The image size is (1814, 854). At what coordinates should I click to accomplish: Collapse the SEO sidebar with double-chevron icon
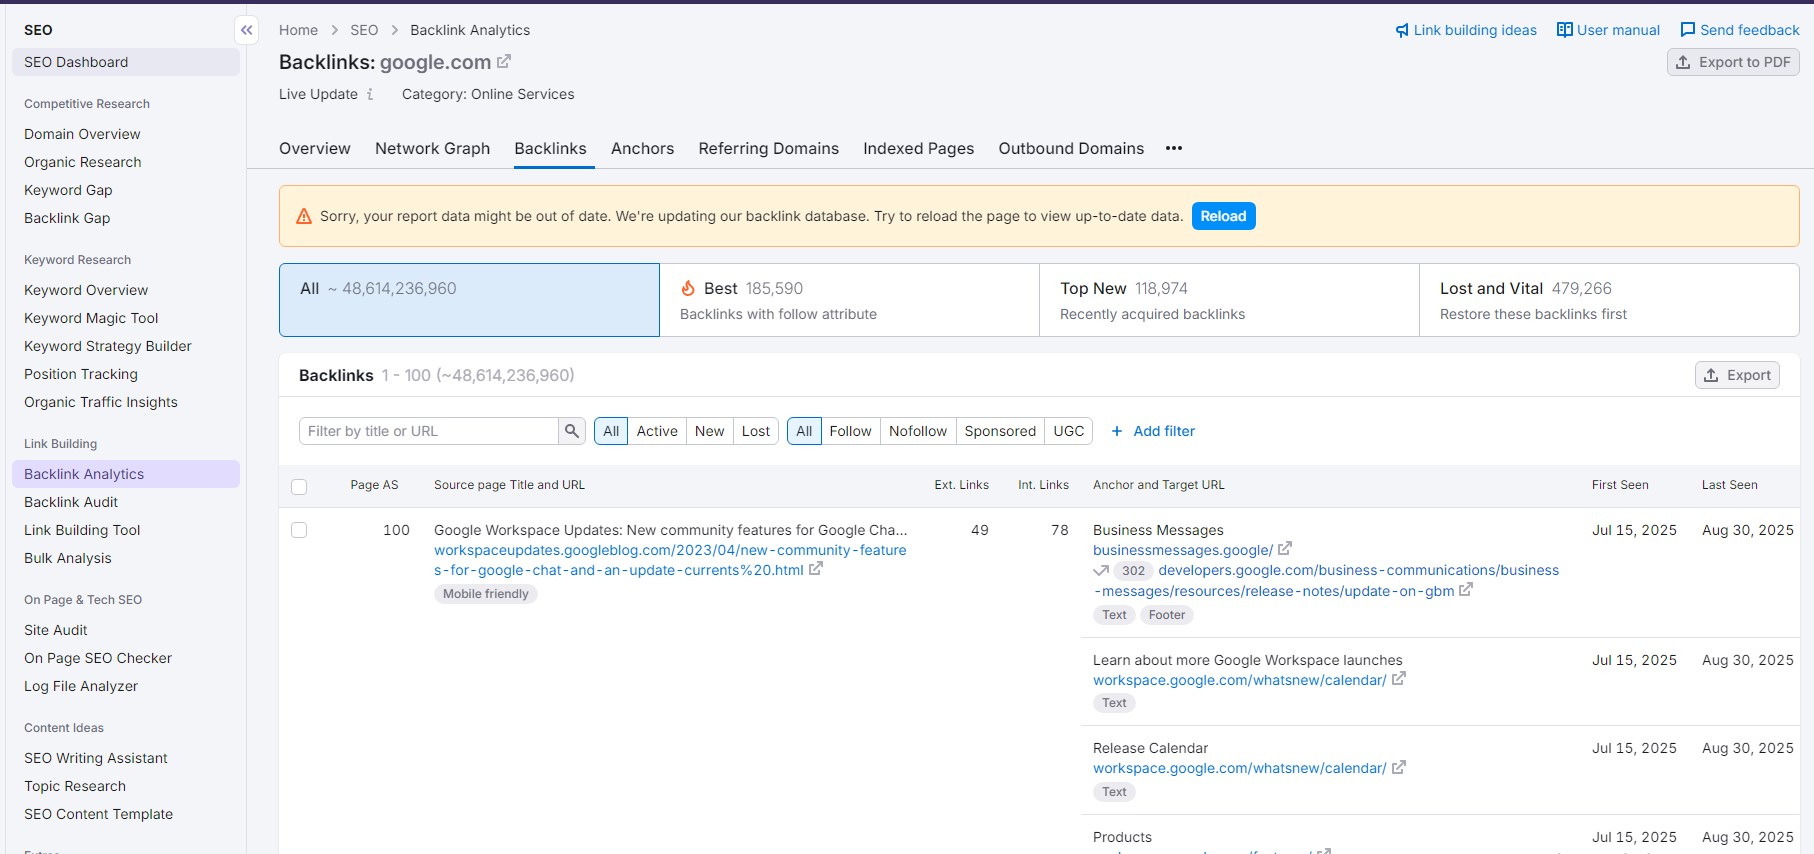click(246, 30)
